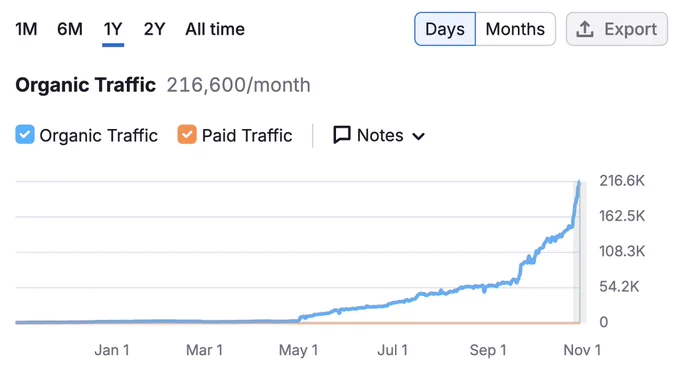Viewport: 680px width, 375px height.
Task: Uncheck the Organic Traffic checkbox
Action: click(25, 135)
